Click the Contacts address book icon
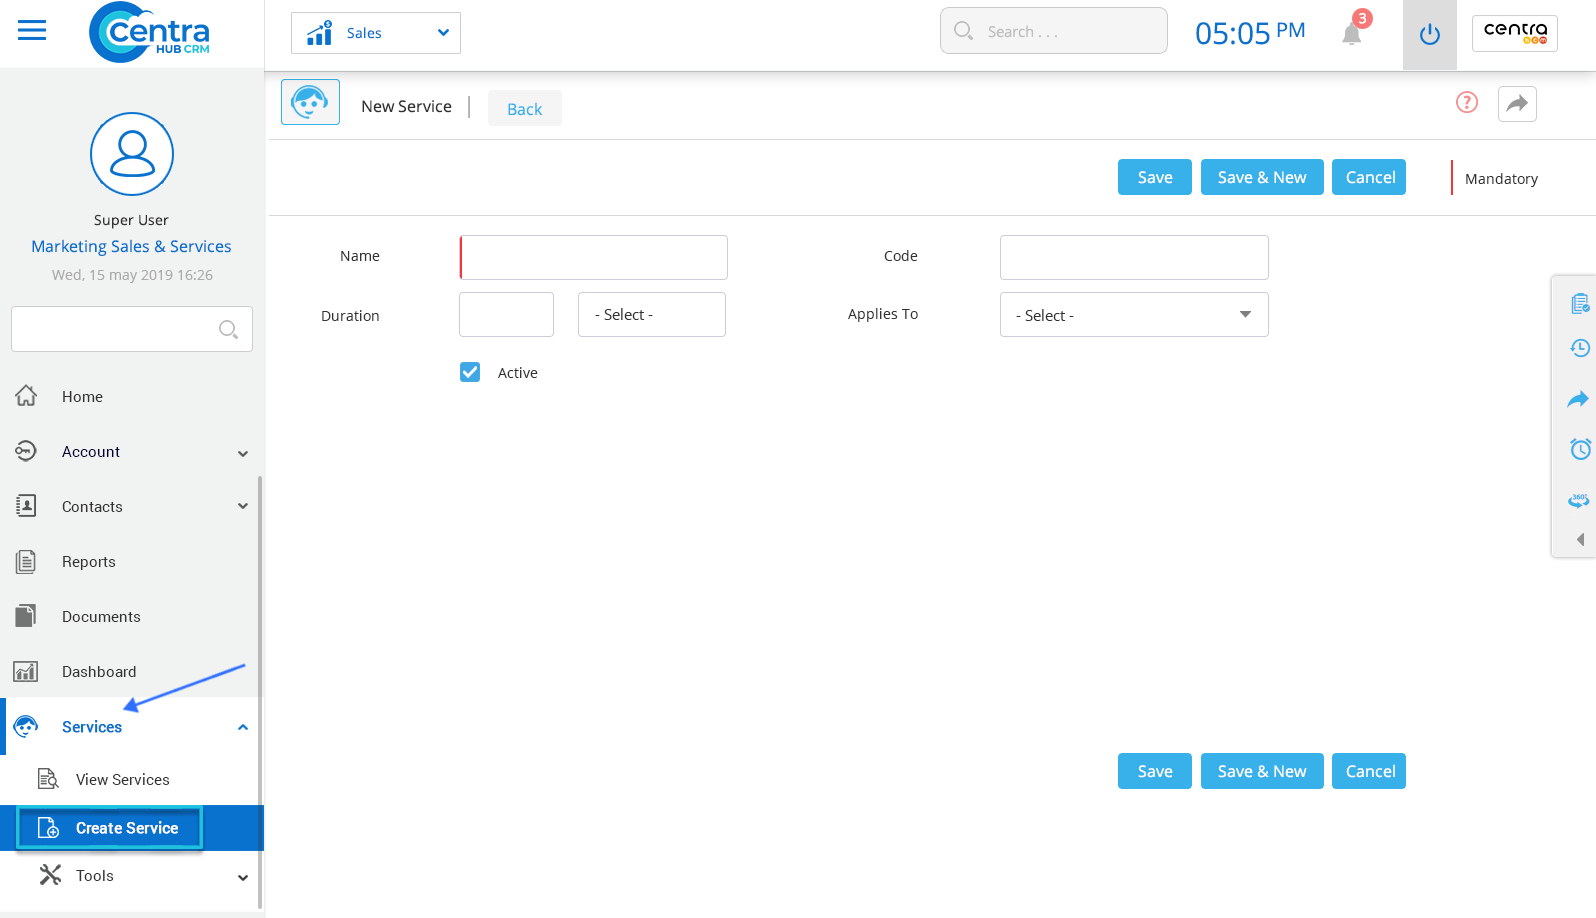The height and width of the screenshot is (918, 1596). tap(26, 506)
